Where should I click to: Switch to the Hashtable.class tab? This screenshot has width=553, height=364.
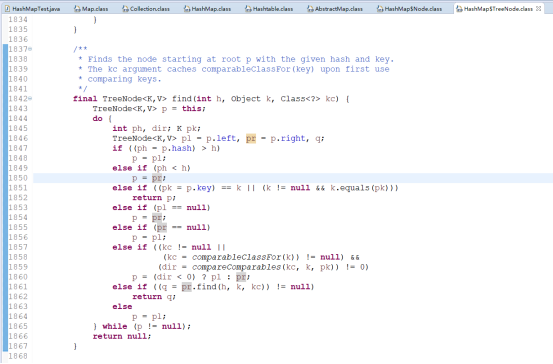click(269, 8)
